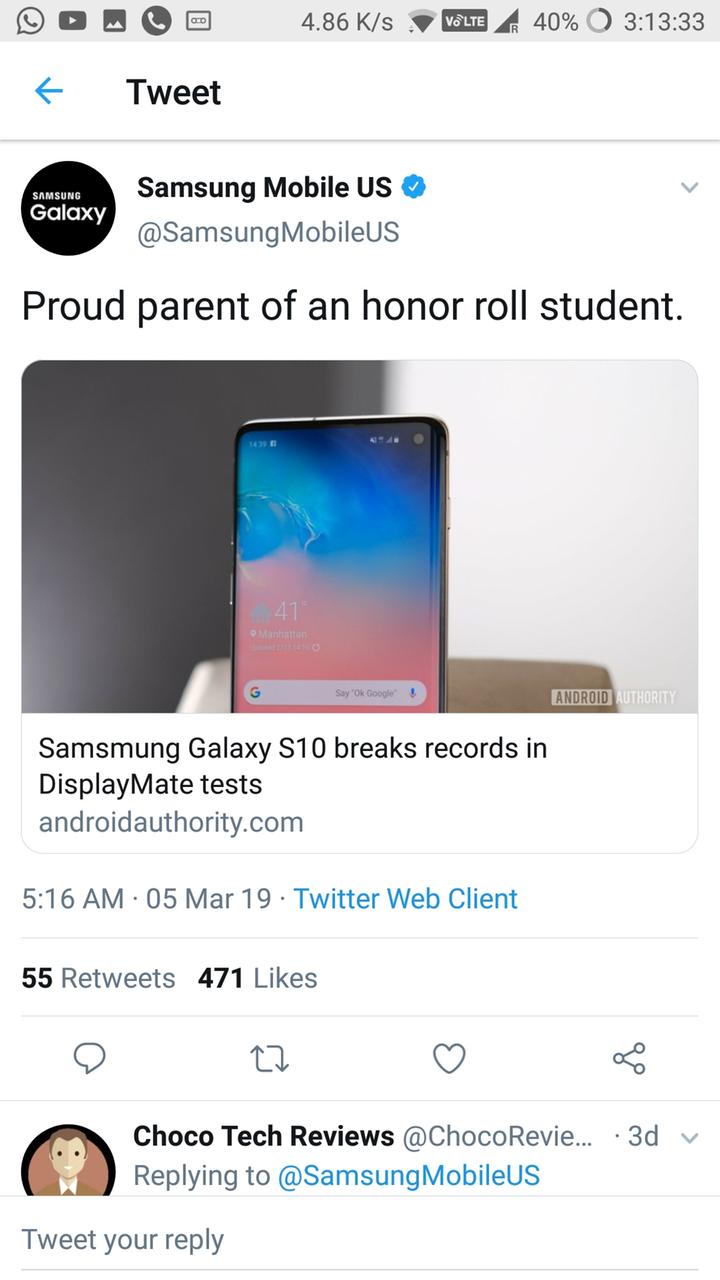Open @SamsungMobileUS handle link
Image resolution: width=720 pixels, height=1280 pixels.
click(267, 232)
